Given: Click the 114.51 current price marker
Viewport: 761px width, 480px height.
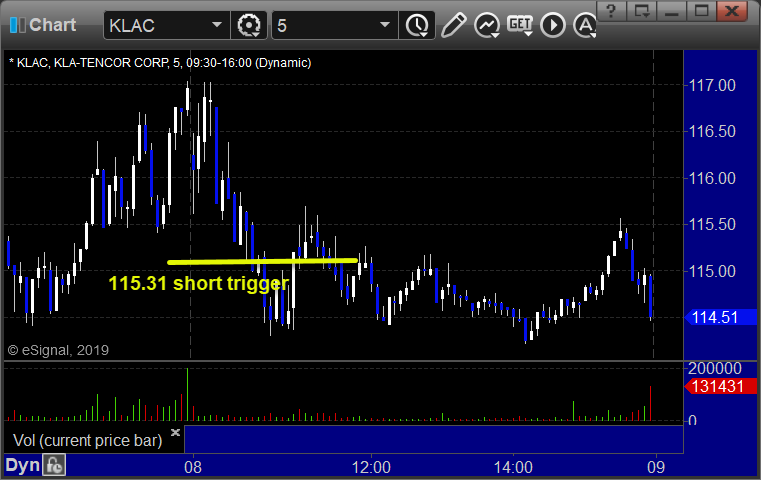Looking at the screenshot, I should point(720,317).
